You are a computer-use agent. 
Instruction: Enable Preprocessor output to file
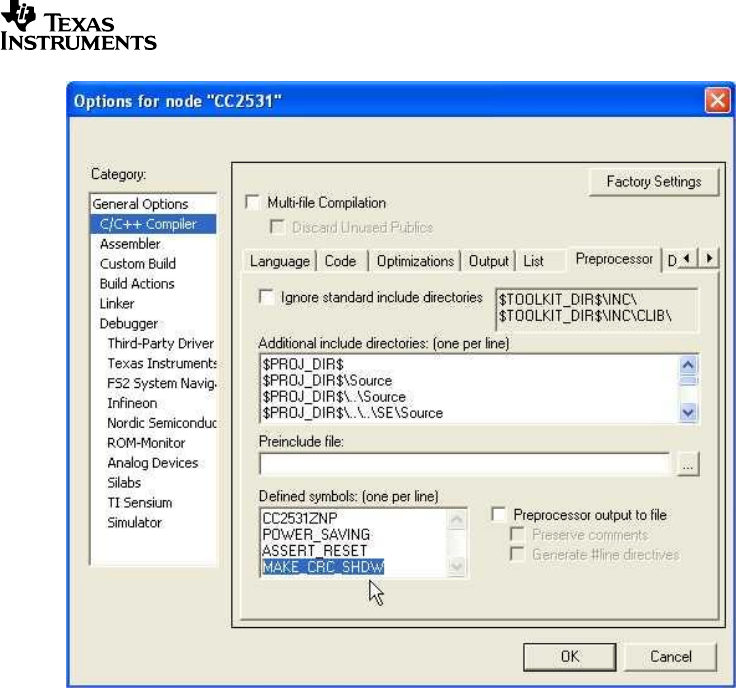click(499, 515)
